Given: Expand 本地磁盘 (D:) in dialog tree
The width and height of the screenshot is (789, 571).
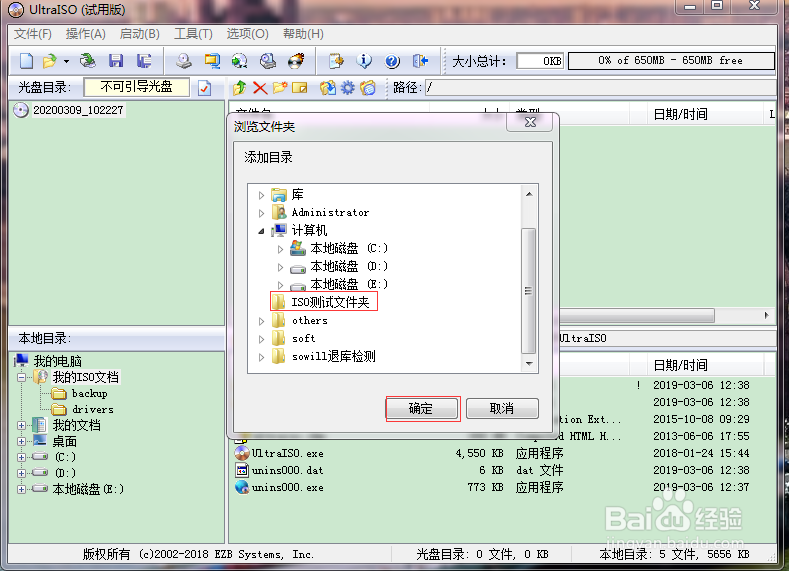Looking at the screenshot, I should [280, 267].
